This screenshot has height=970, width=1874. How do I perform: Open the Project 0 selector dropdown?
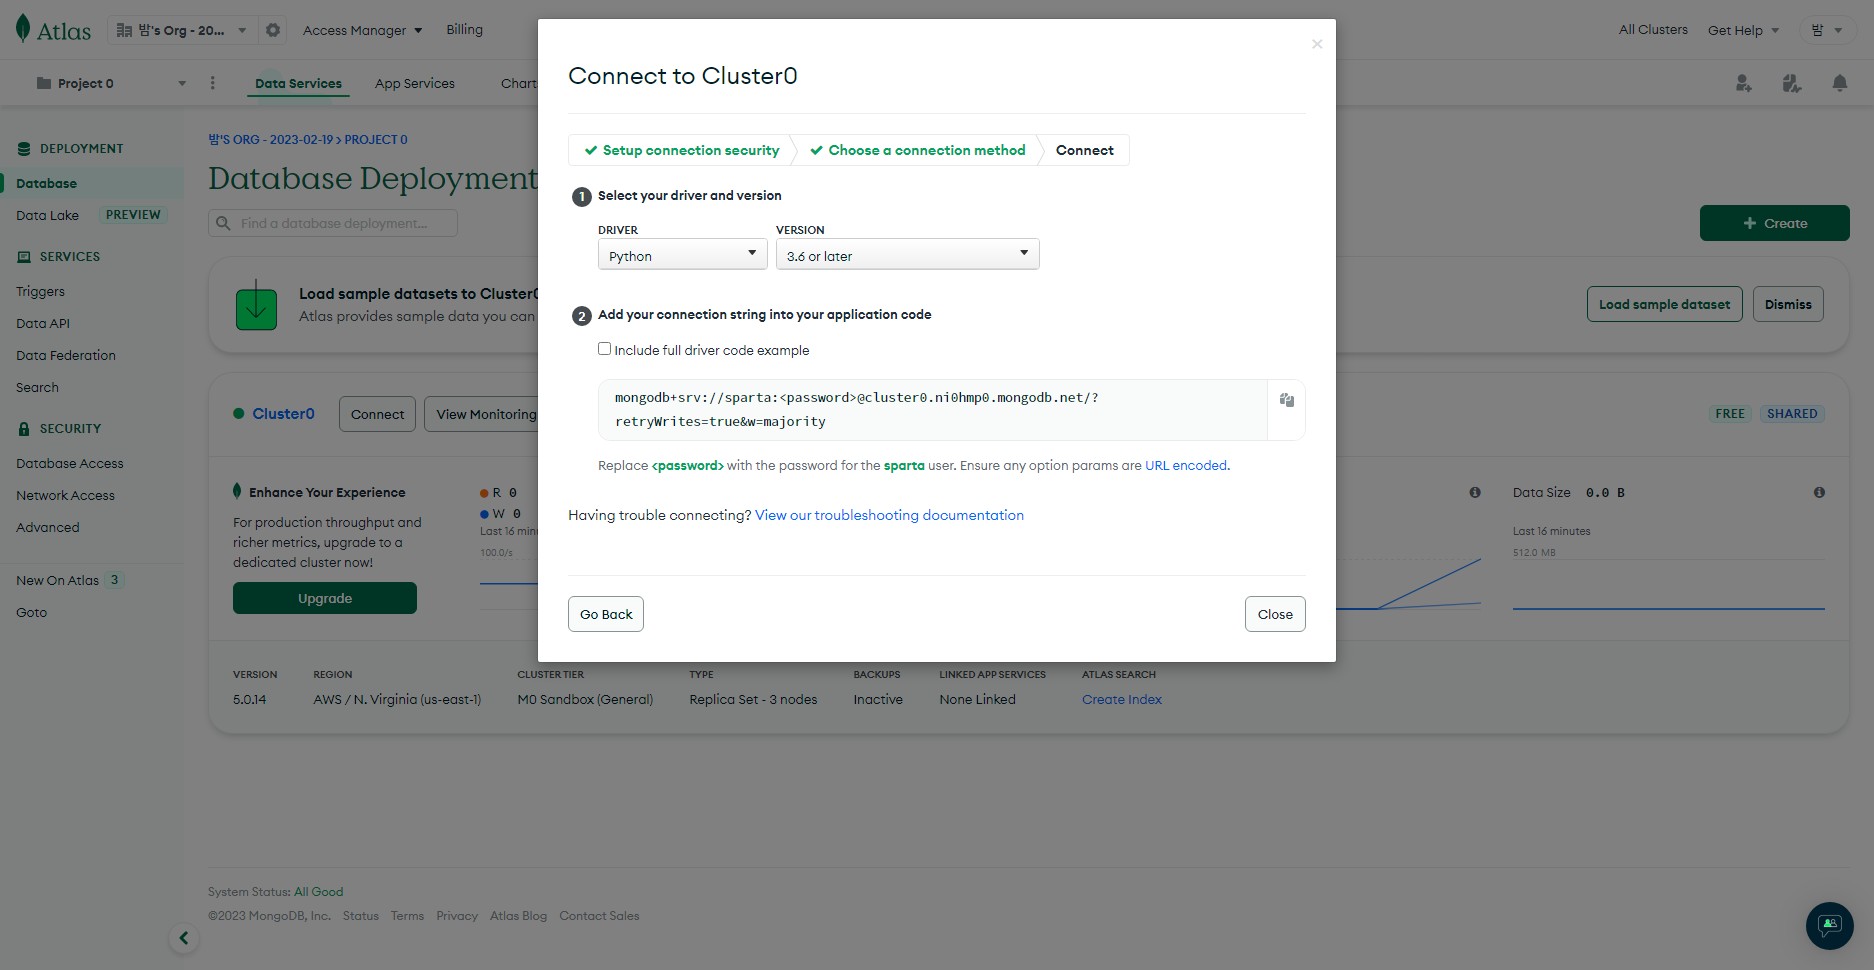point(111,83)
